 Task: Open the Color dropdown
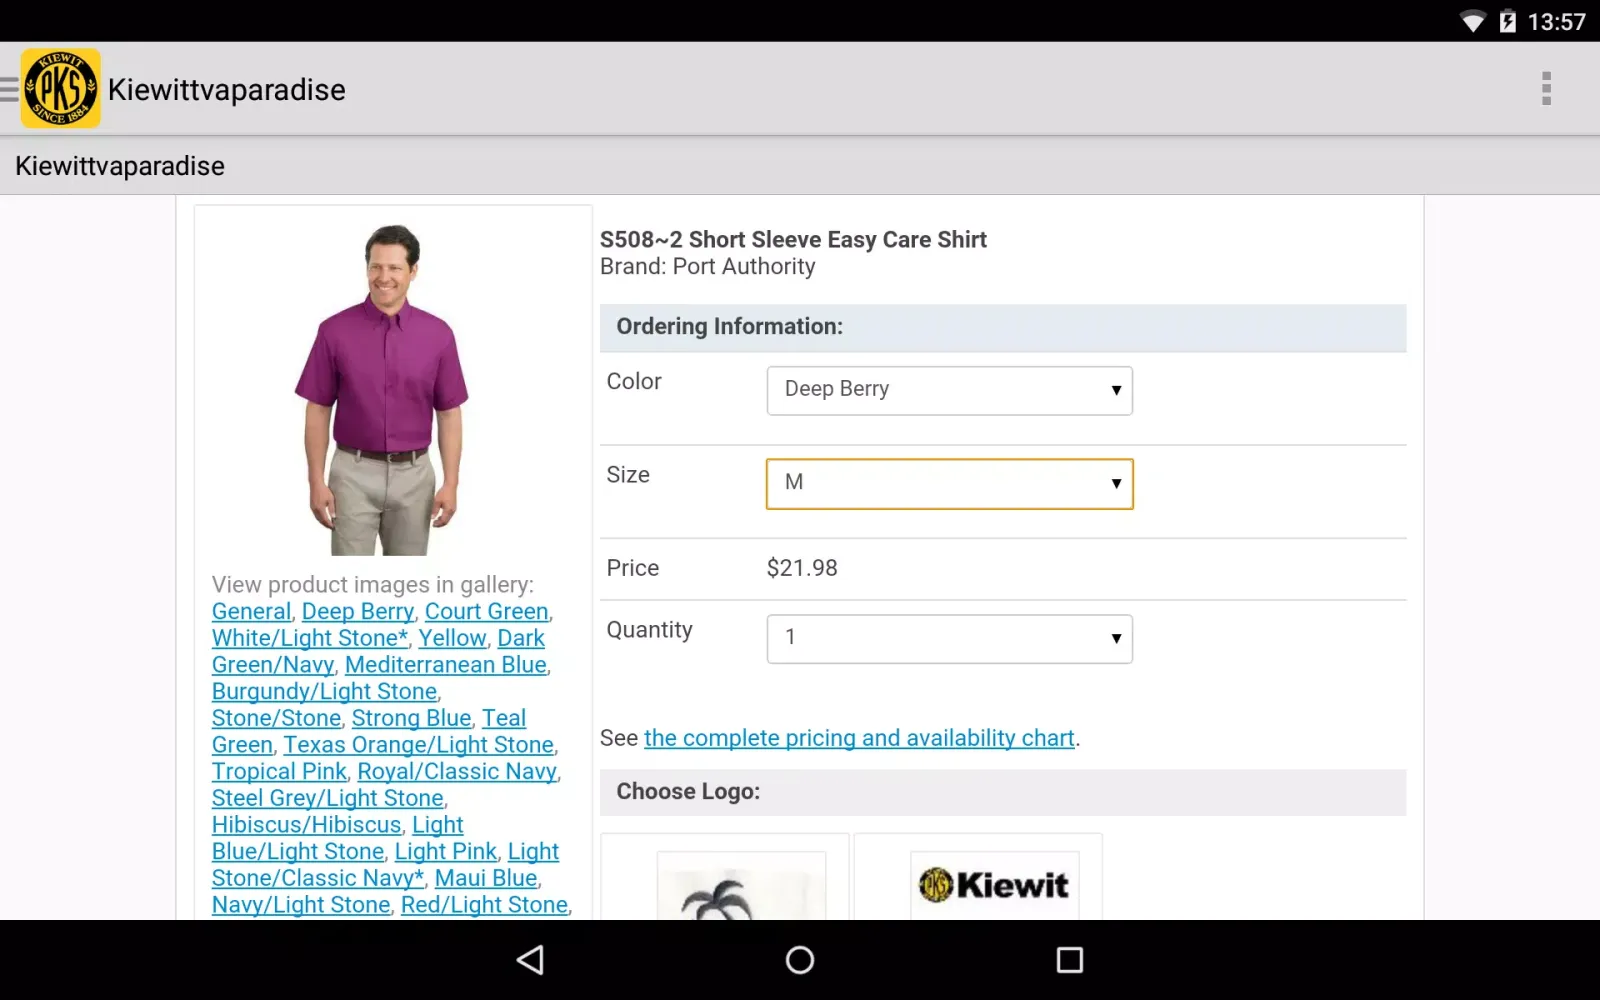click(948, 390)
